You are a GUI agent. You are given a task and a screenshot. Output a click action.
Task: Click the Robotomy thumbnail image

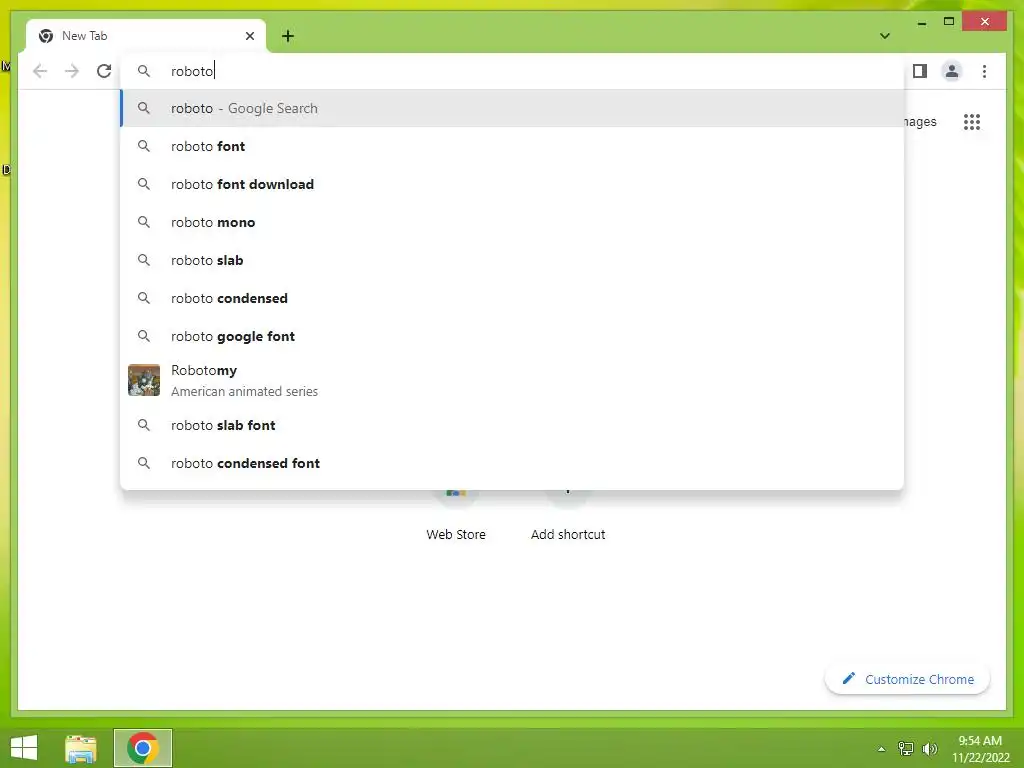[x=144, y=380]
